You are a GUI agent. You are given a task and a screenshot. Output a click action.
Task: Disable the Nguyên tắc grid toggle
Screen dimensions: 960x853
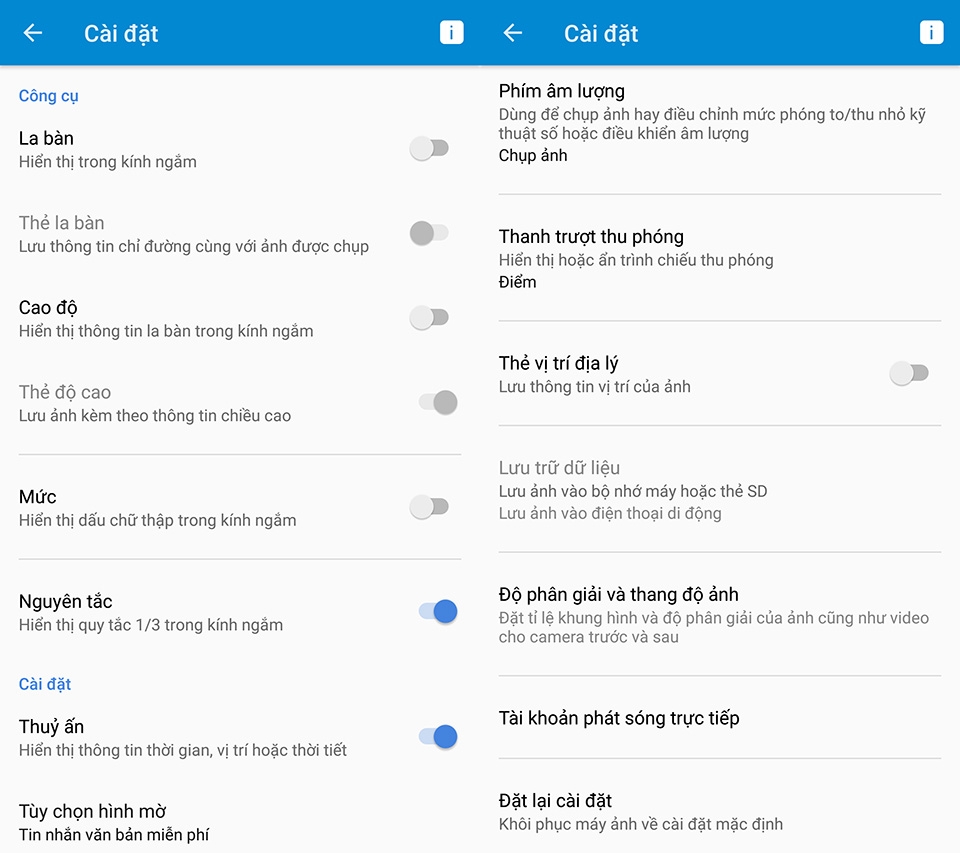point(438,611)
